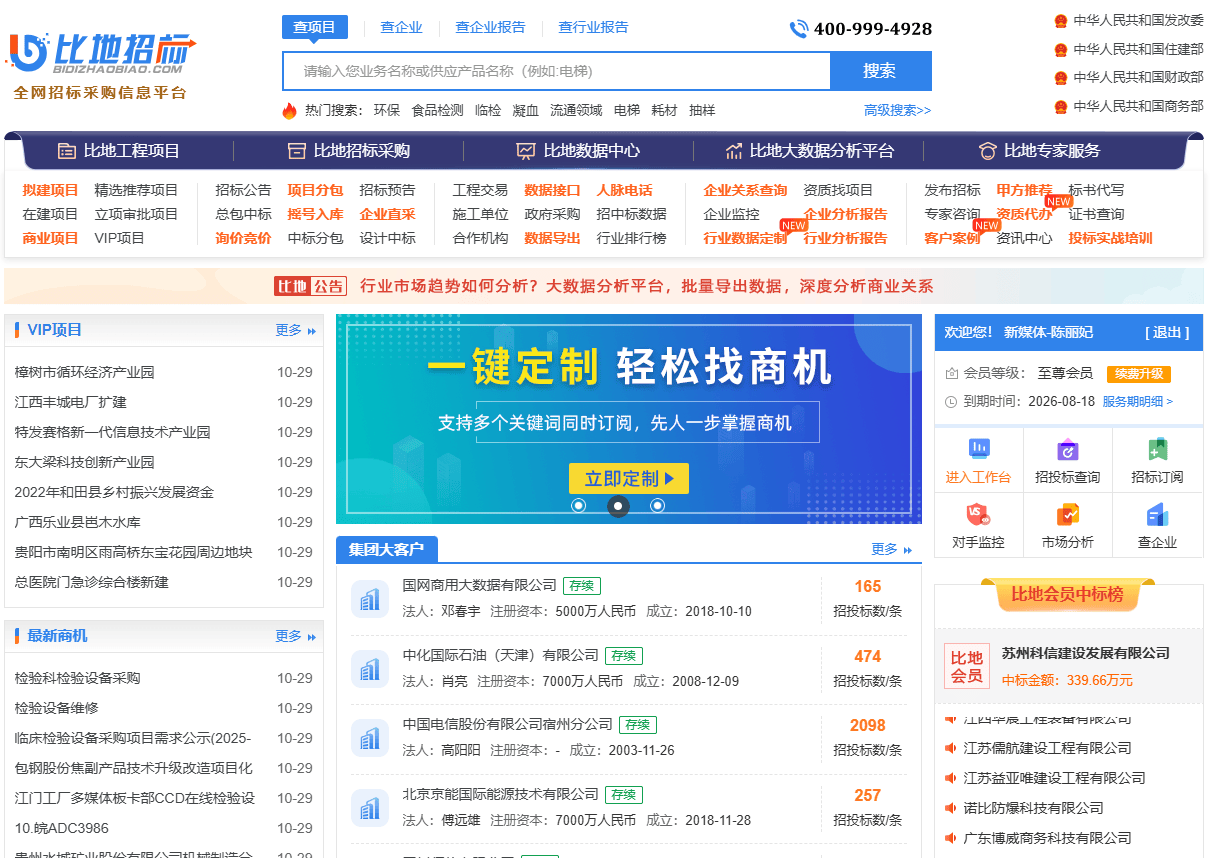Open the 比地数据中心 navigation menu
Screen dimensions: 1211x858
coord(578,151)
